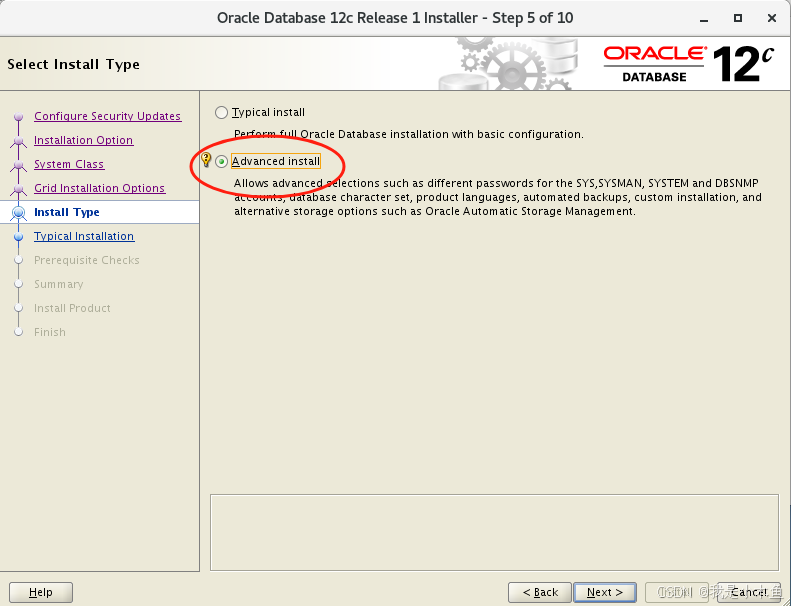Click the installer window title text
The height and width of the screenshot is (606, 791).
tap(395, 18)
